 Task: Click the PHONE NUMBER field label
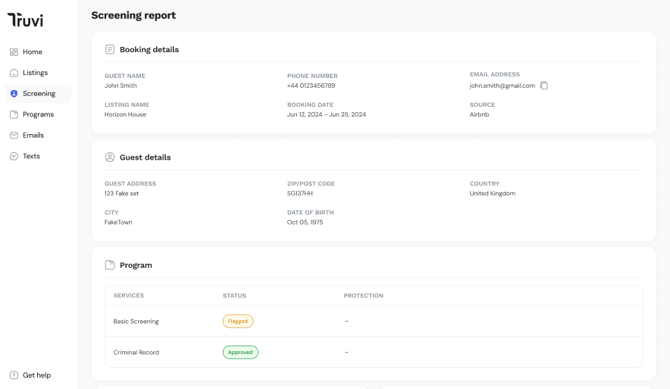(312, 76)
